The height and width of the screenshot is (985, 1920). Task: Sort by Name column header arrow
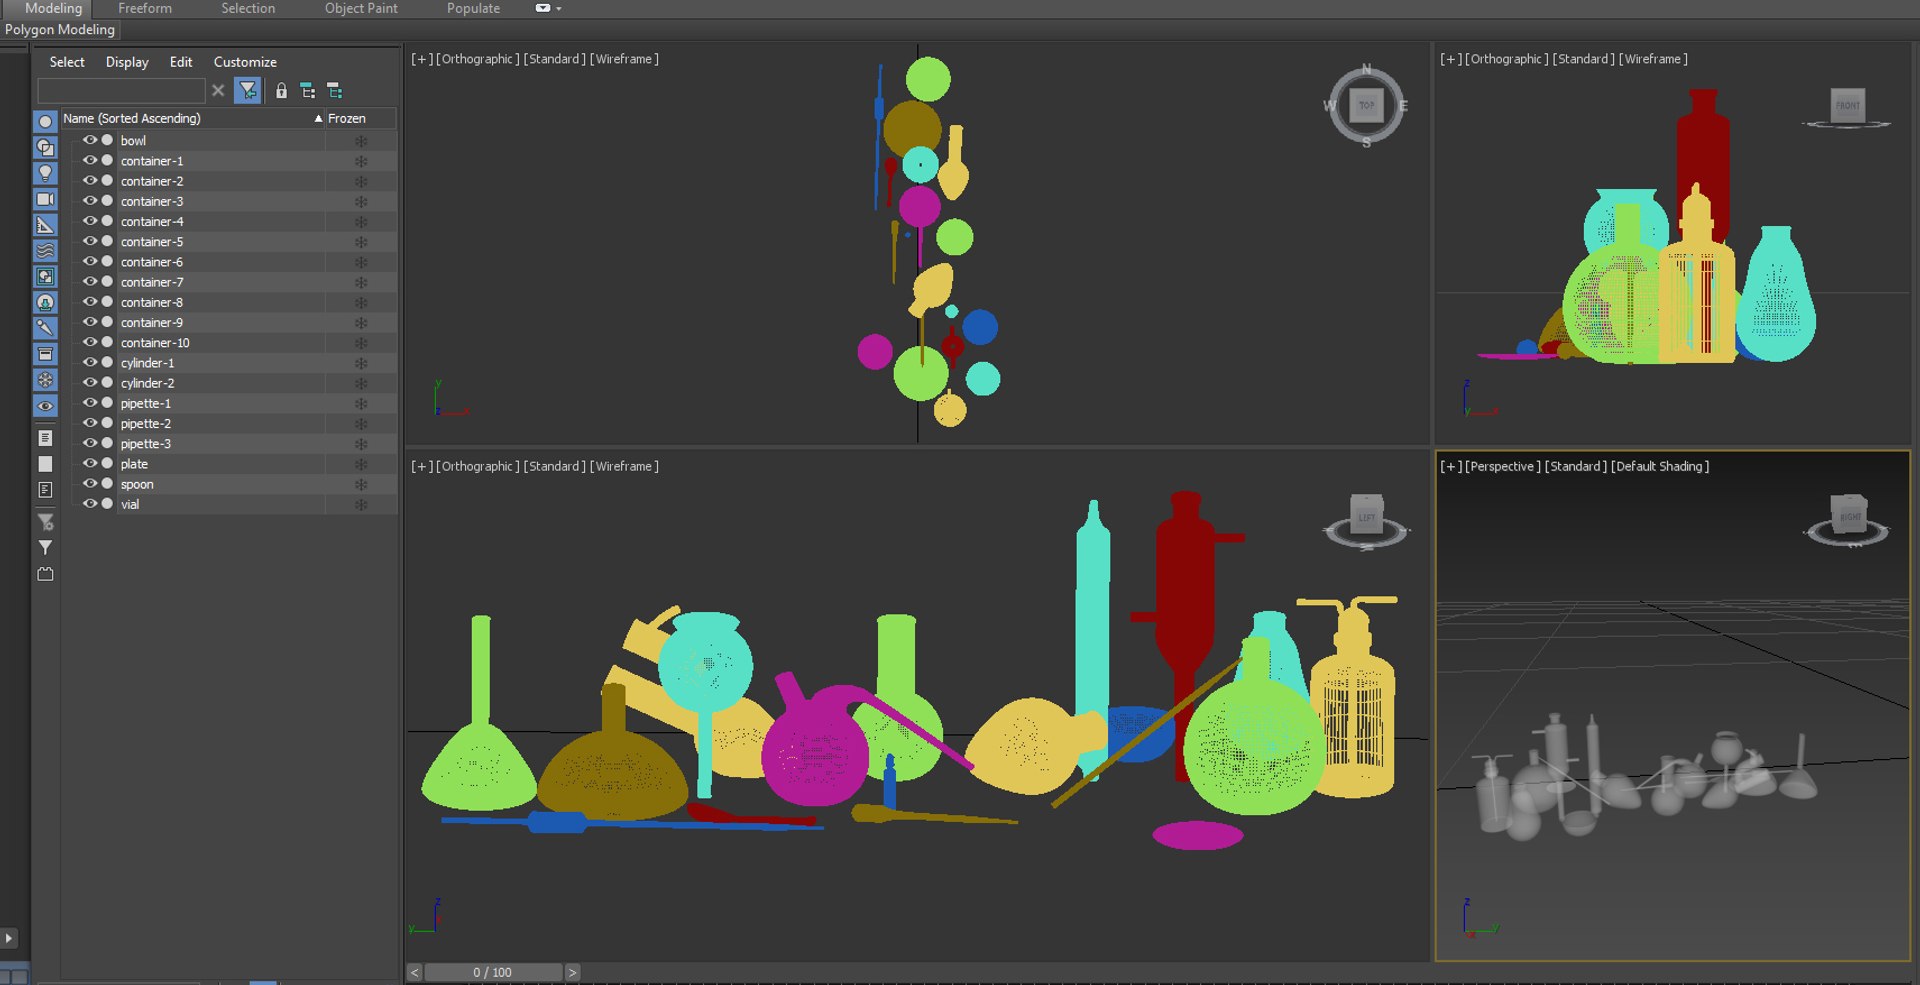point(318,118)
